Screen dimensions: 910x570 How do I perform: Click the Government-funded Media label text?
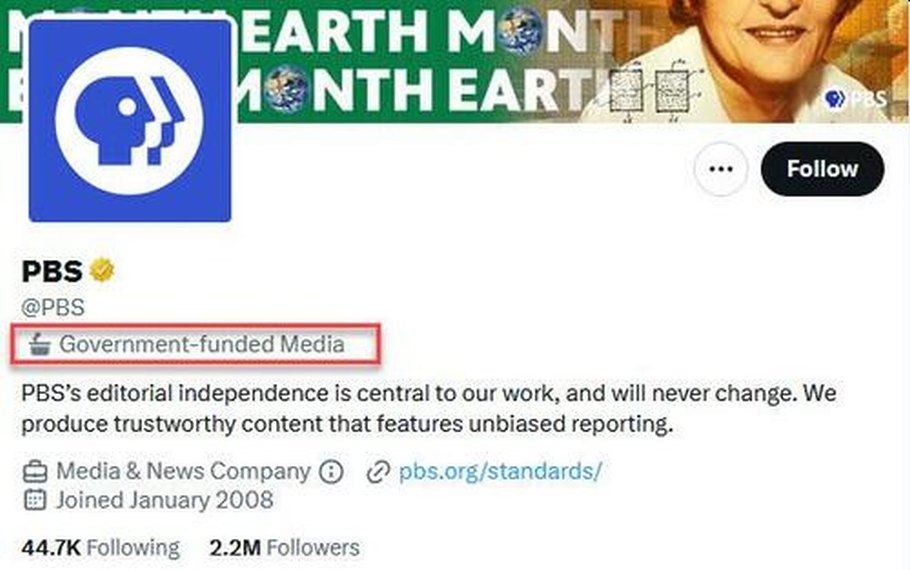tap(201, 344)
